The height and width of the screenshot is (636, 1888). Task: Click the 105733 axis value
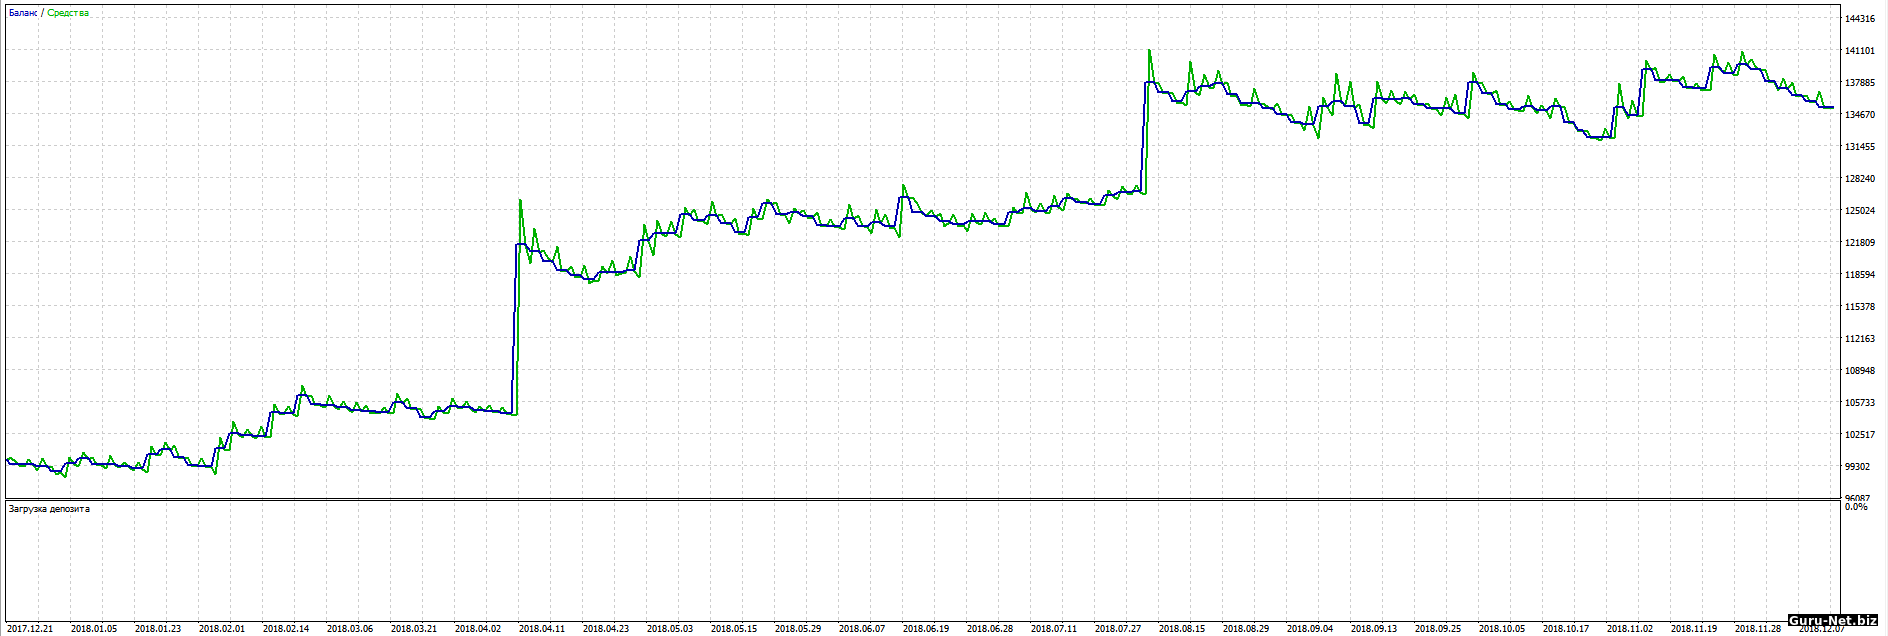1860,403
